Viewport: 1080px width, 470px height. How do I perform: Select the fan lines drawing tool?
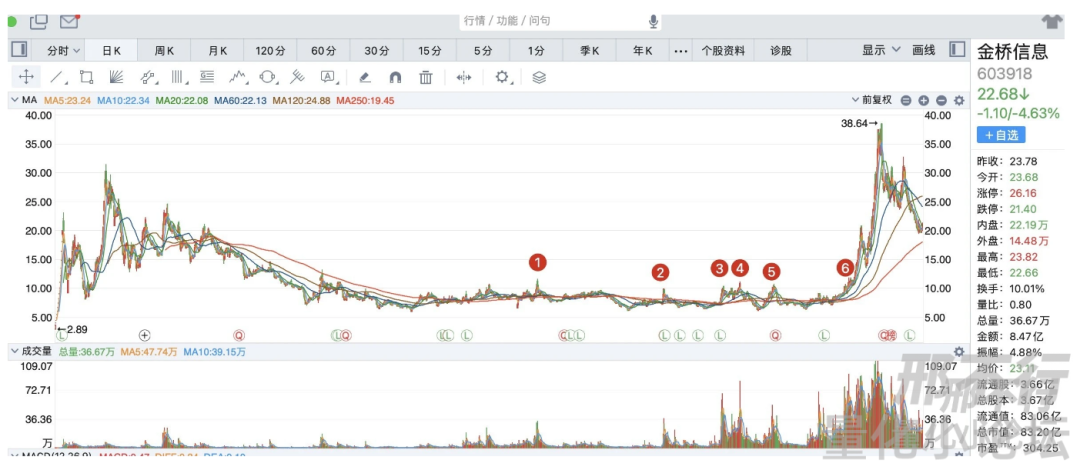coord(117,76)
